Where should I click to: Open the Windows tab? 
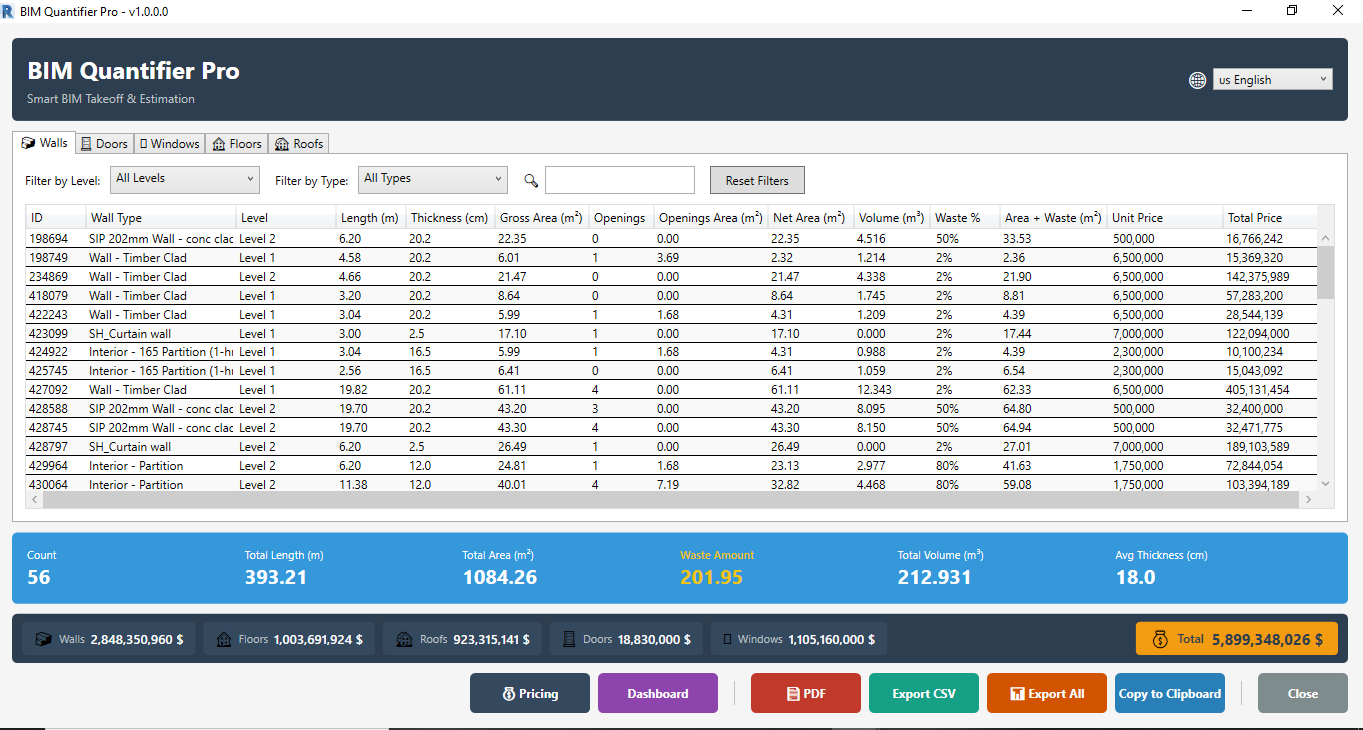[x=169, y=144]
